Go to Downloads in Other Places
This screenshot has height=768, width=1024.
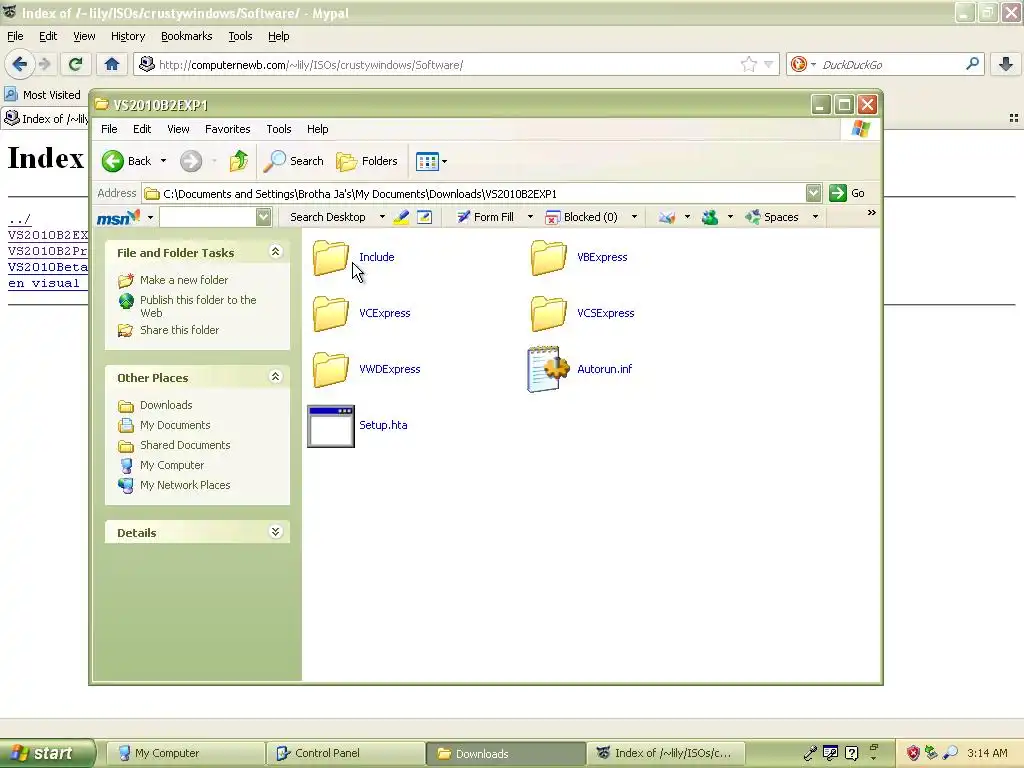[155, 406]
